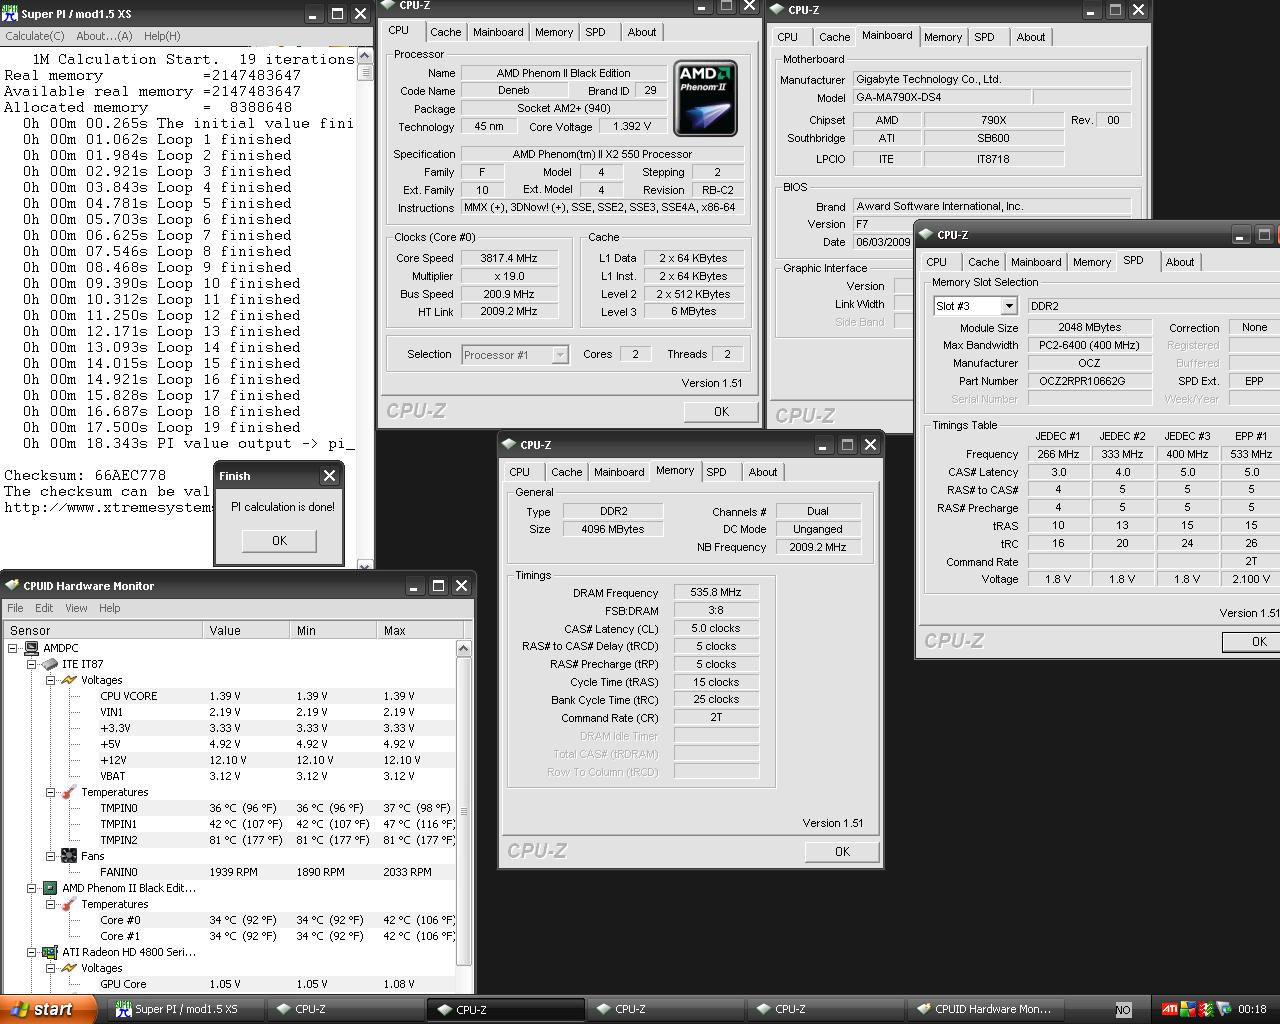This screenshot has height=1024, width=1280.
Task: Open Hardware Monitor's Edit menu
Action: 44,608
